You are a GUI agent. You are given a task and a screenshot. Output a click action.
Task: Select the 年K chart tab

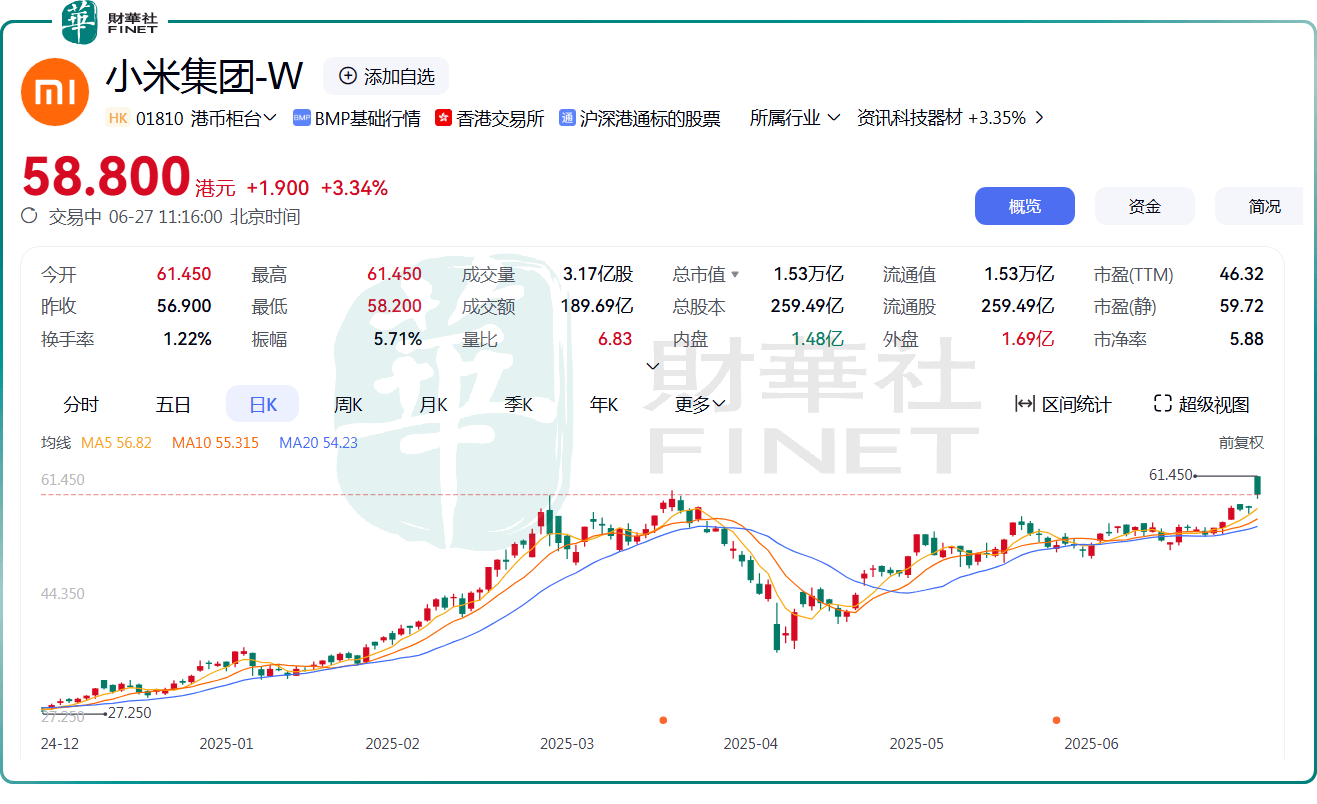pyautogui.click(x=604, y=405)
